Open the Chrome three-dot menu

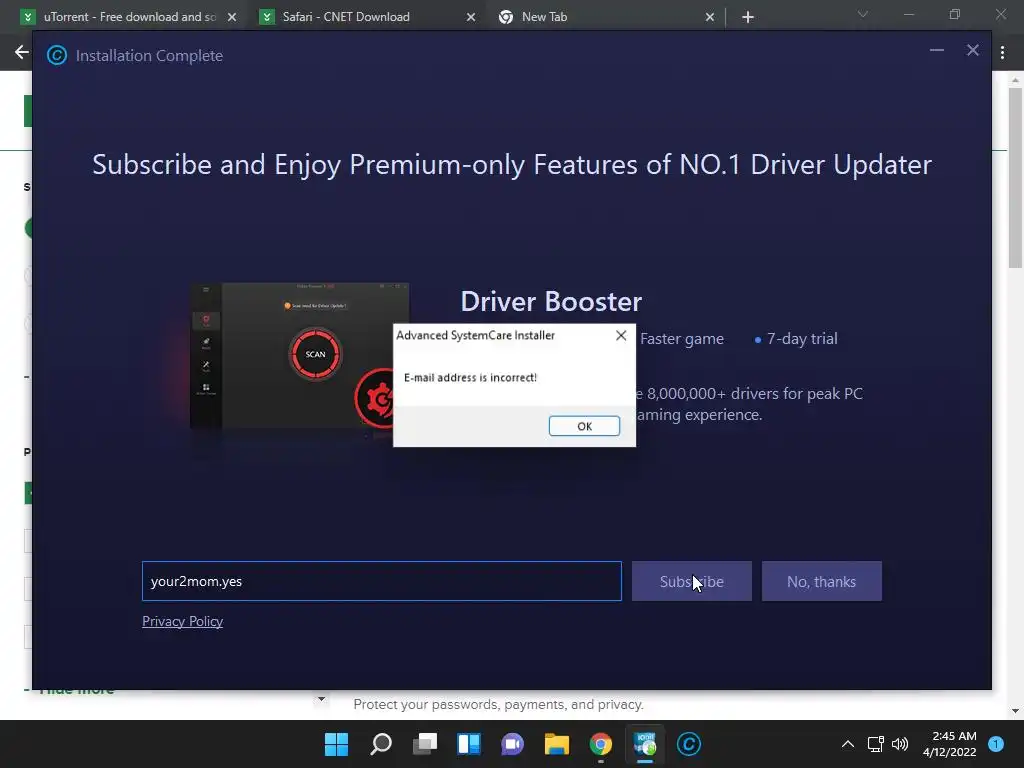(x=1002, y=52)
